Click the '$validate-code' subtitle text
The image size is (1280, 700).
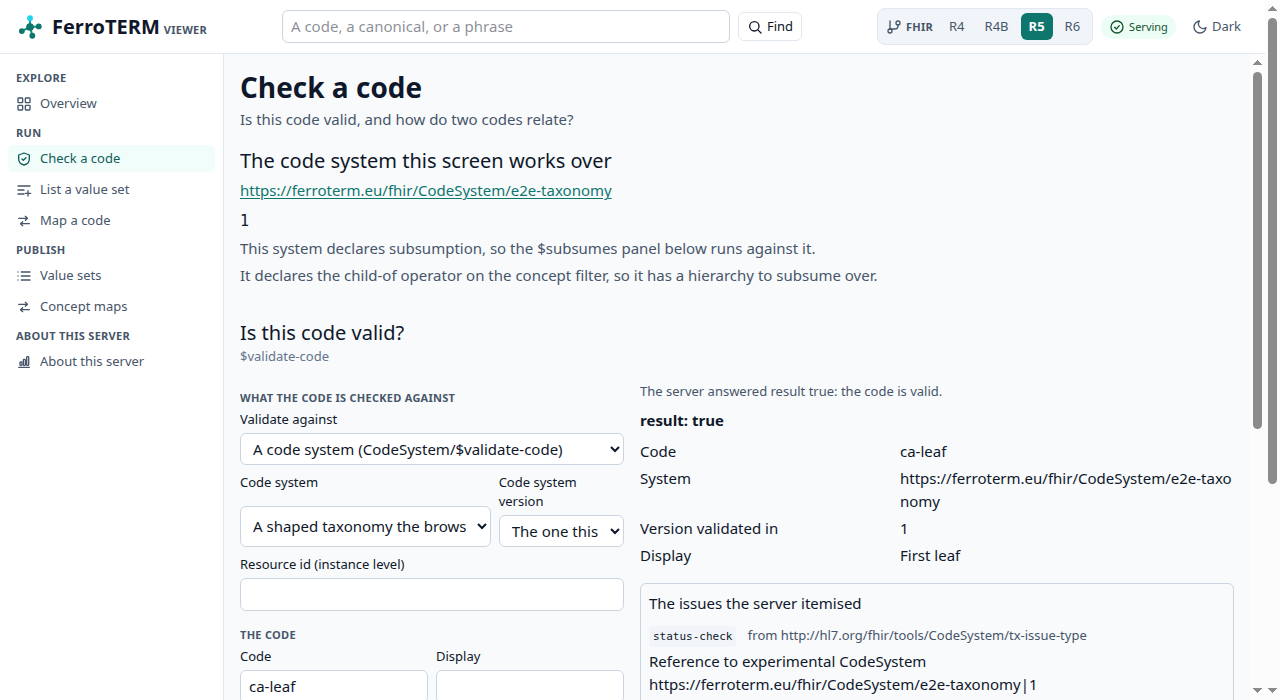pos(284,356)
